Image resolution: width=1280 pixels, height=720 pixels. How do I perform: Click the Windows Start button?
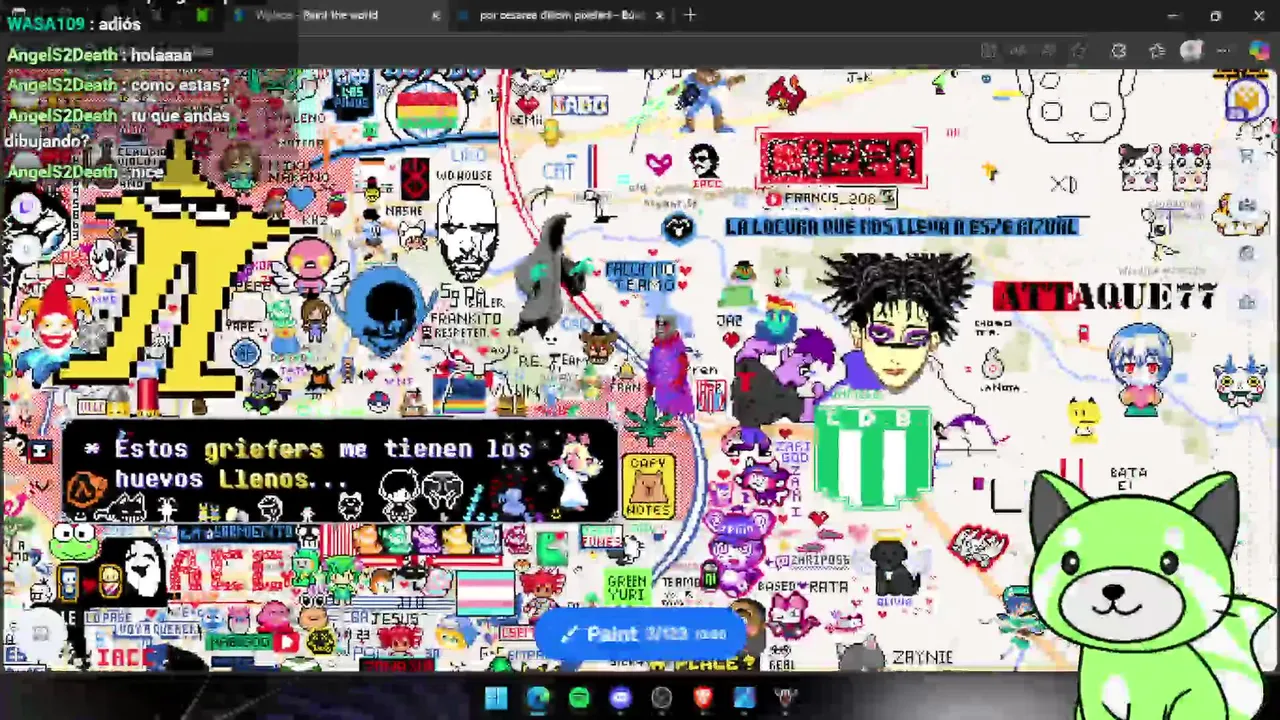(x=496, y=698)
